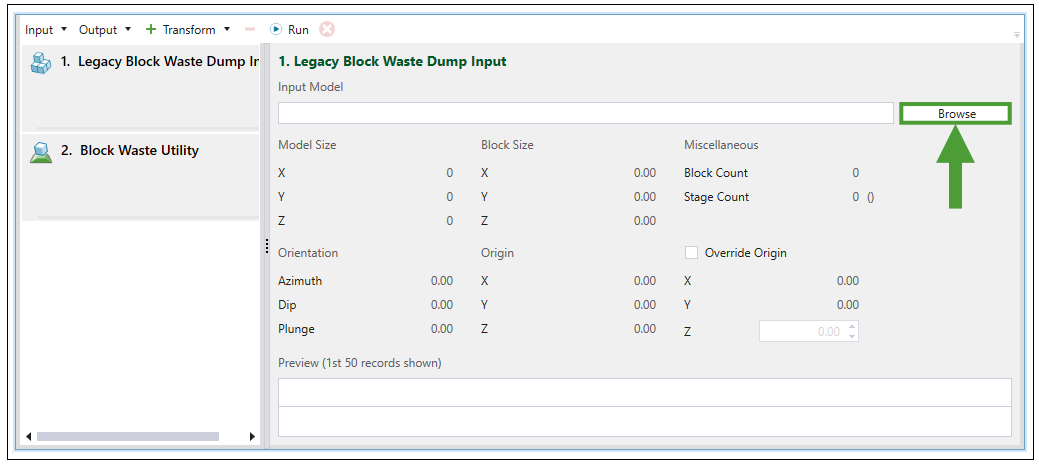Click the Block Waste Utility step icon
Viewport: 1039px width, 465px height.
(41, 151)
